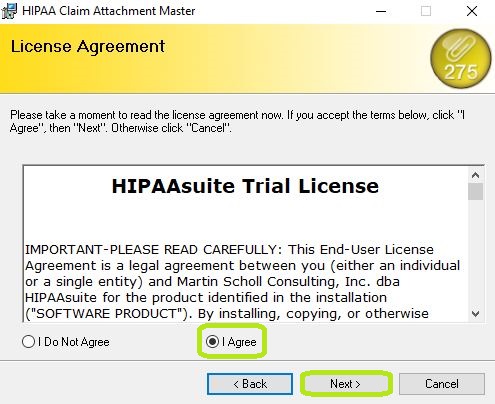Cancel the installation
Screen dimensions: 495x404
point(442,384)
